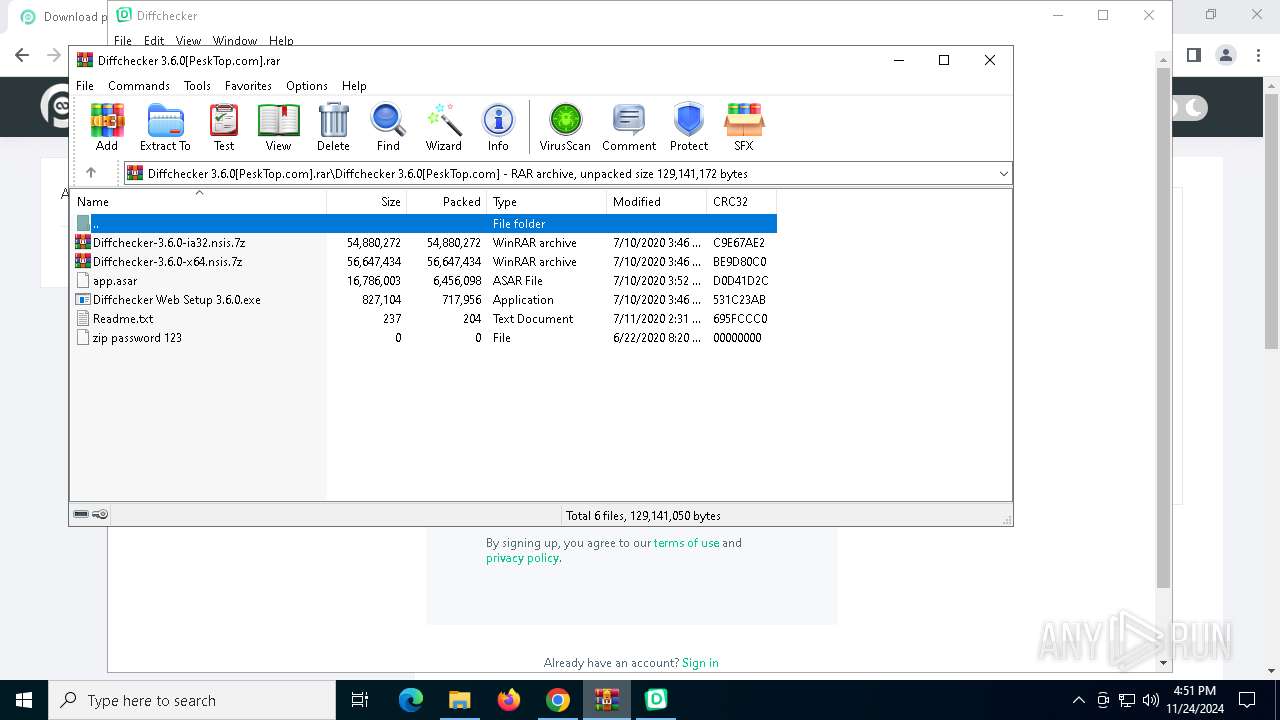Click the SFX toolbar icon

pyautogui.click(x=744, y=127)
